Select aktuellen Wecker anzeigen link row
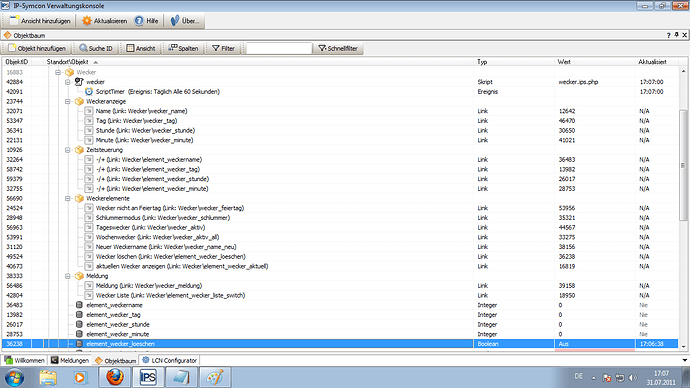 (340, 266)
